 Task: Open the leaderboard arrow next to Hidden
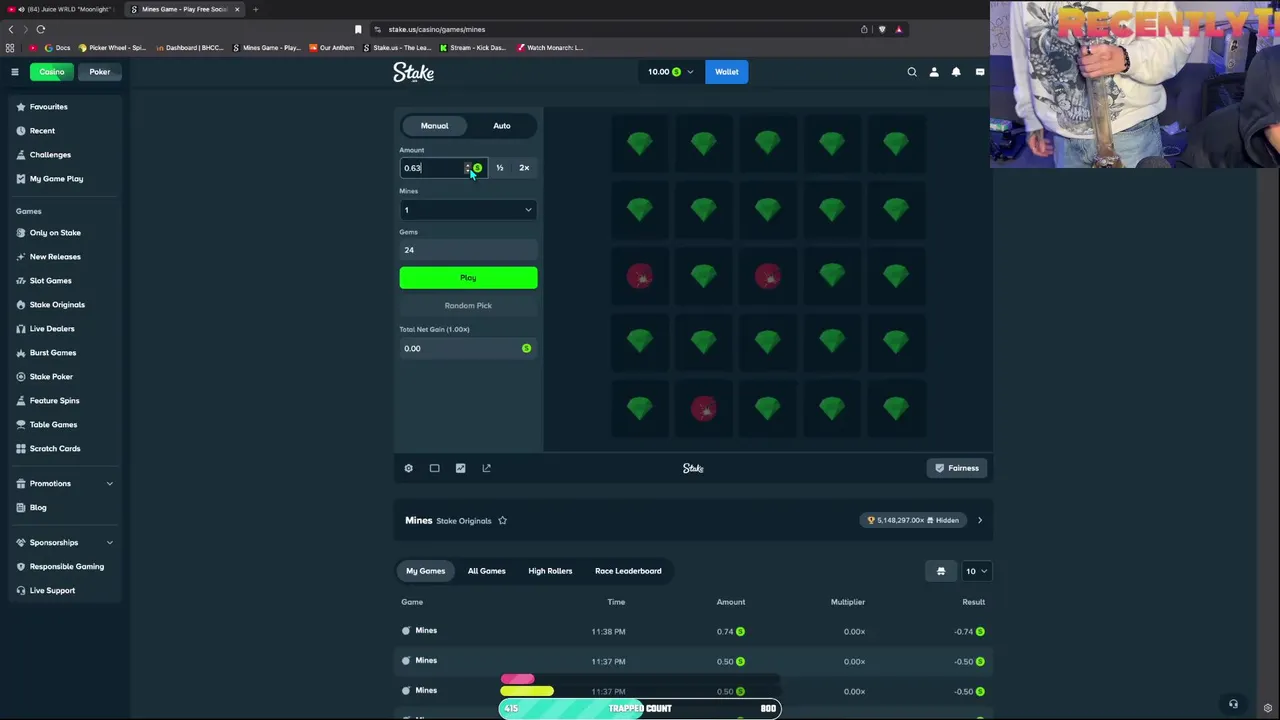tap(980, 520)
